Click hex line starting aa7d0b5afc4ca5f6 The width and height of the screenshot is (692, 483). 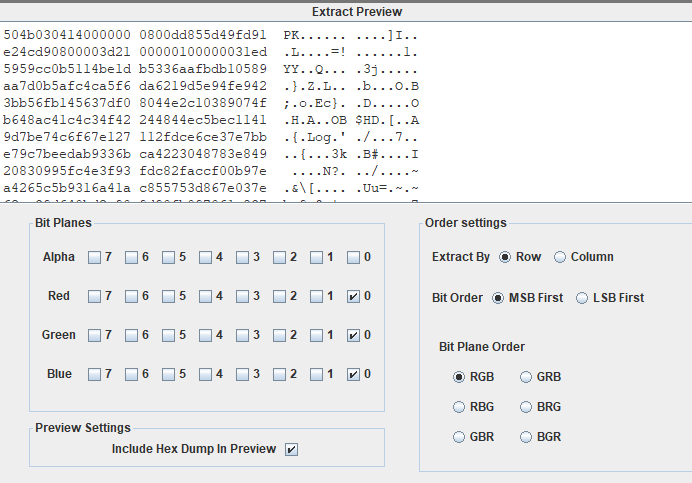211,86
